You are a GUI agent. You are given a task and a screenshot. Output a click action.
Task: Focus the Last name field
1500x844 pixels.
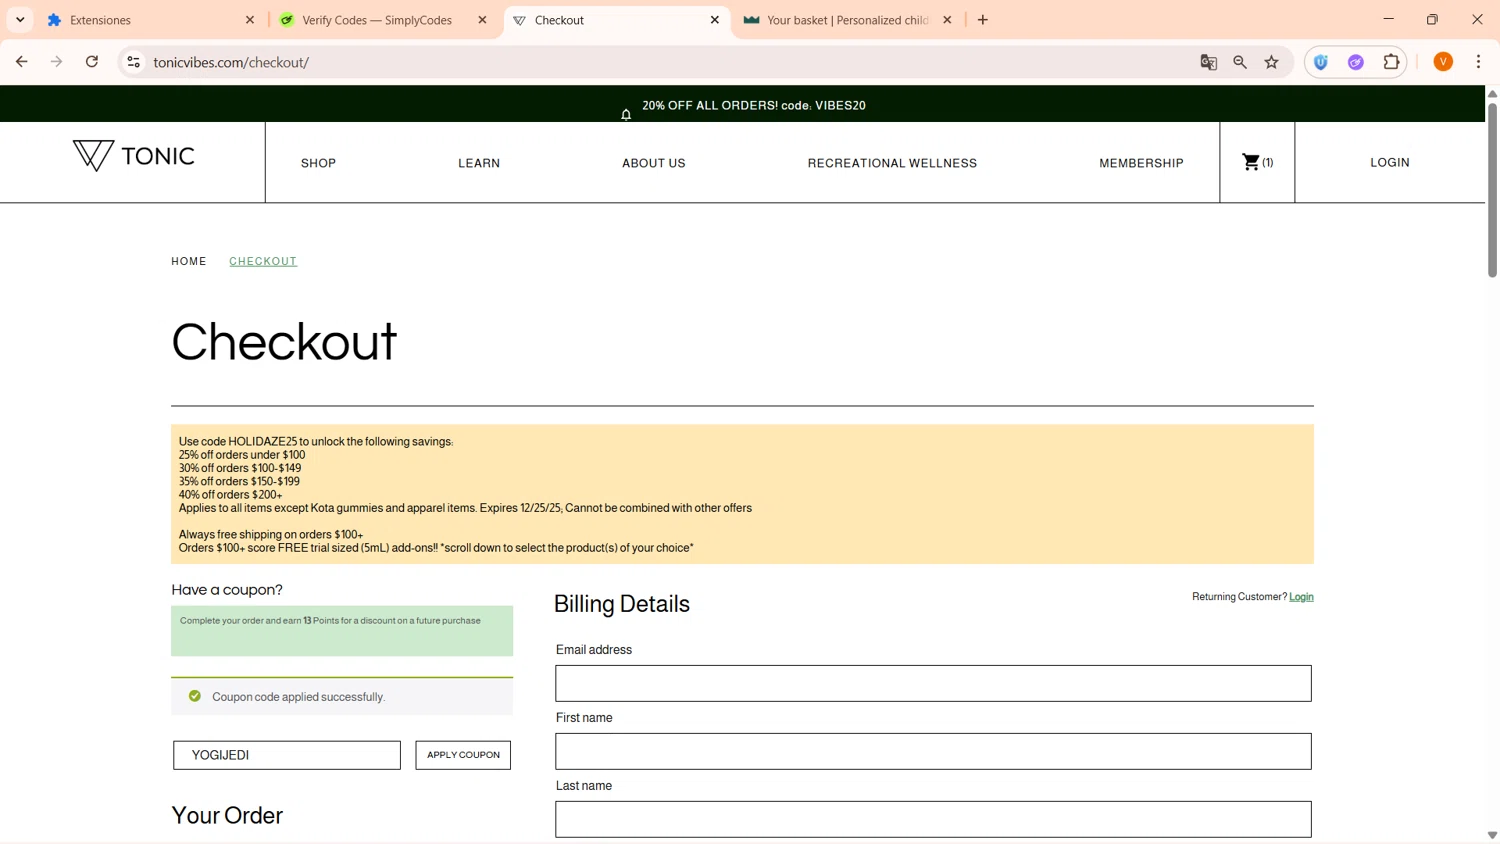tap(933, 819)
